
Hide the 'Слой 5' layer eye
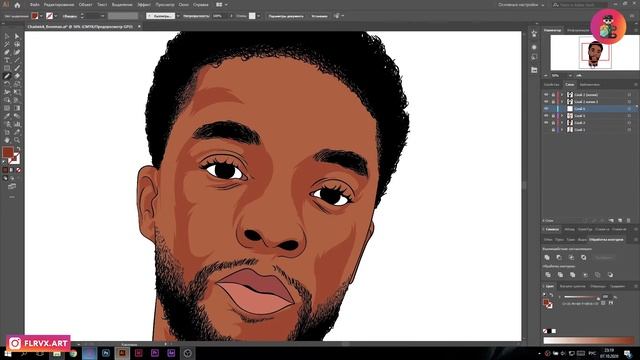point(546,116)
